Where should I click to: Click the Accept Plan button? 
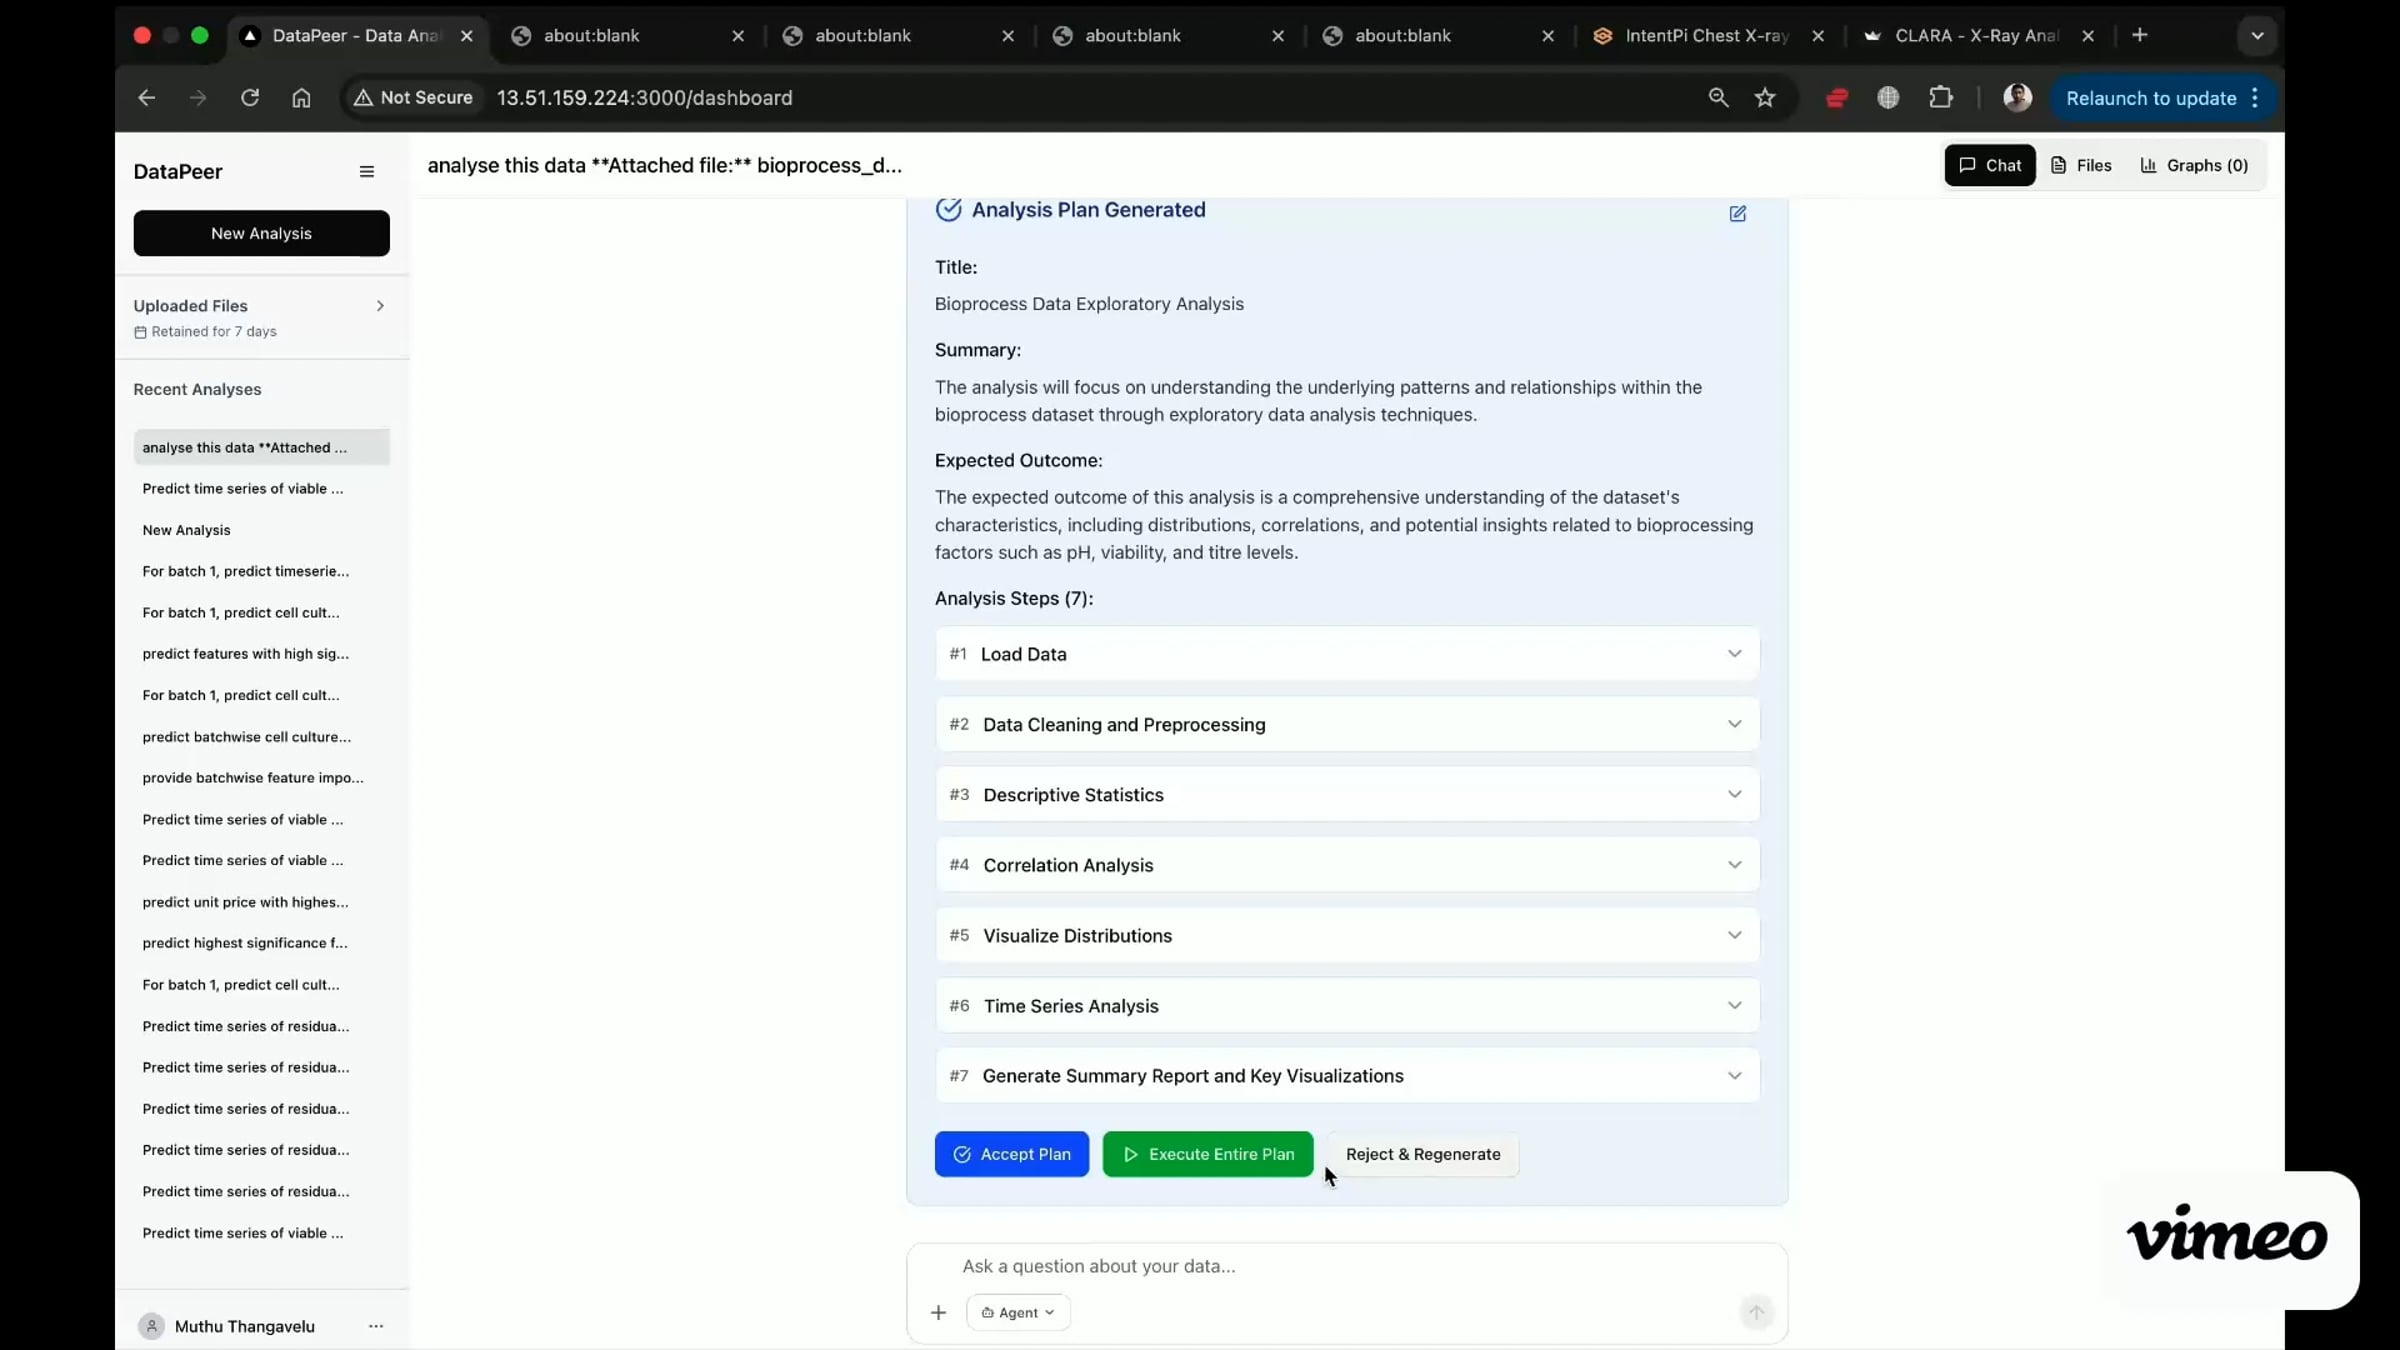point(1011,1154)
